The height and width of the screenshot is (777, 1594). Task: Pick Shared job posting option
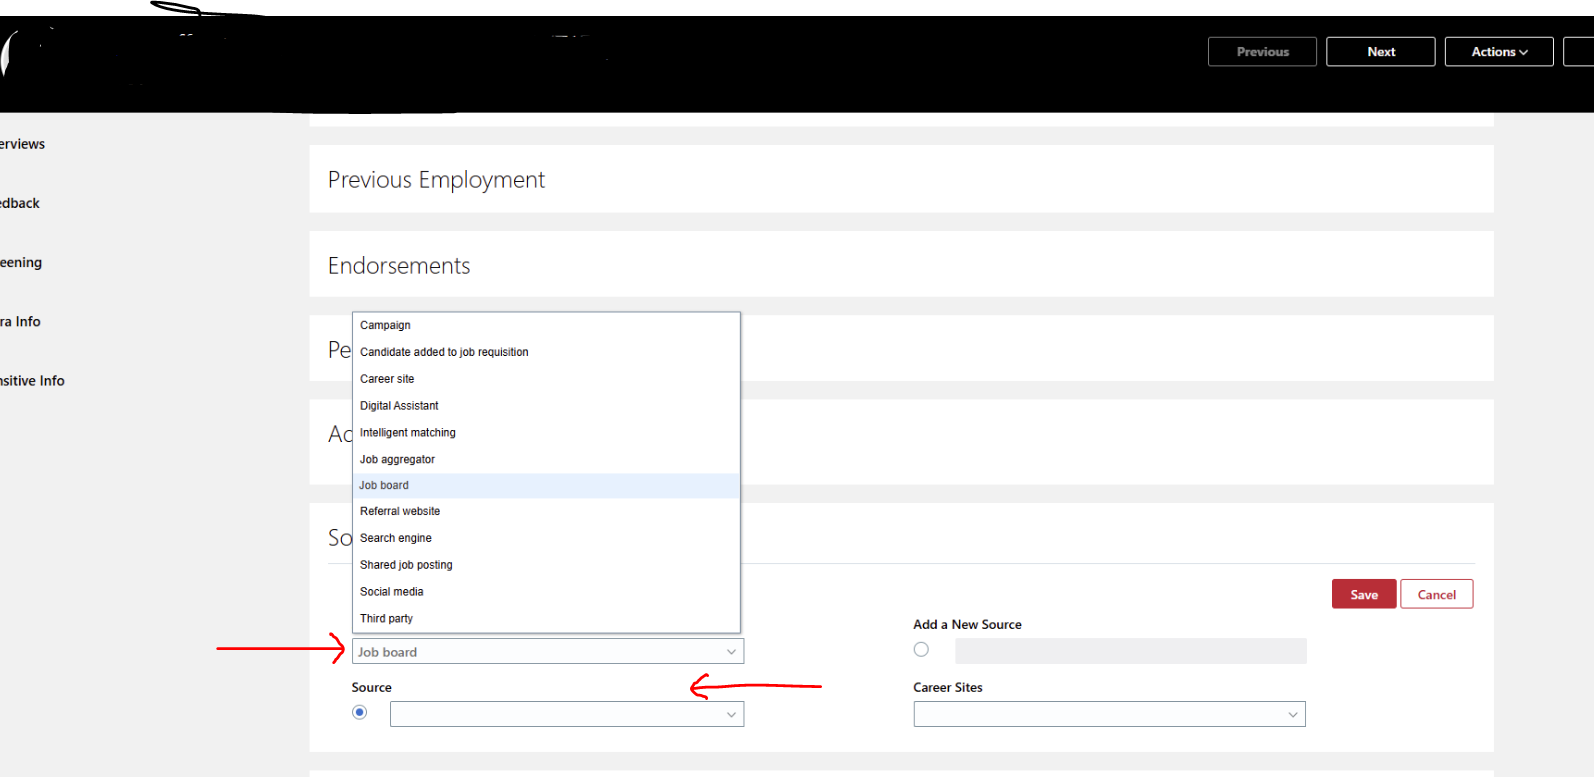pos(546,565)
